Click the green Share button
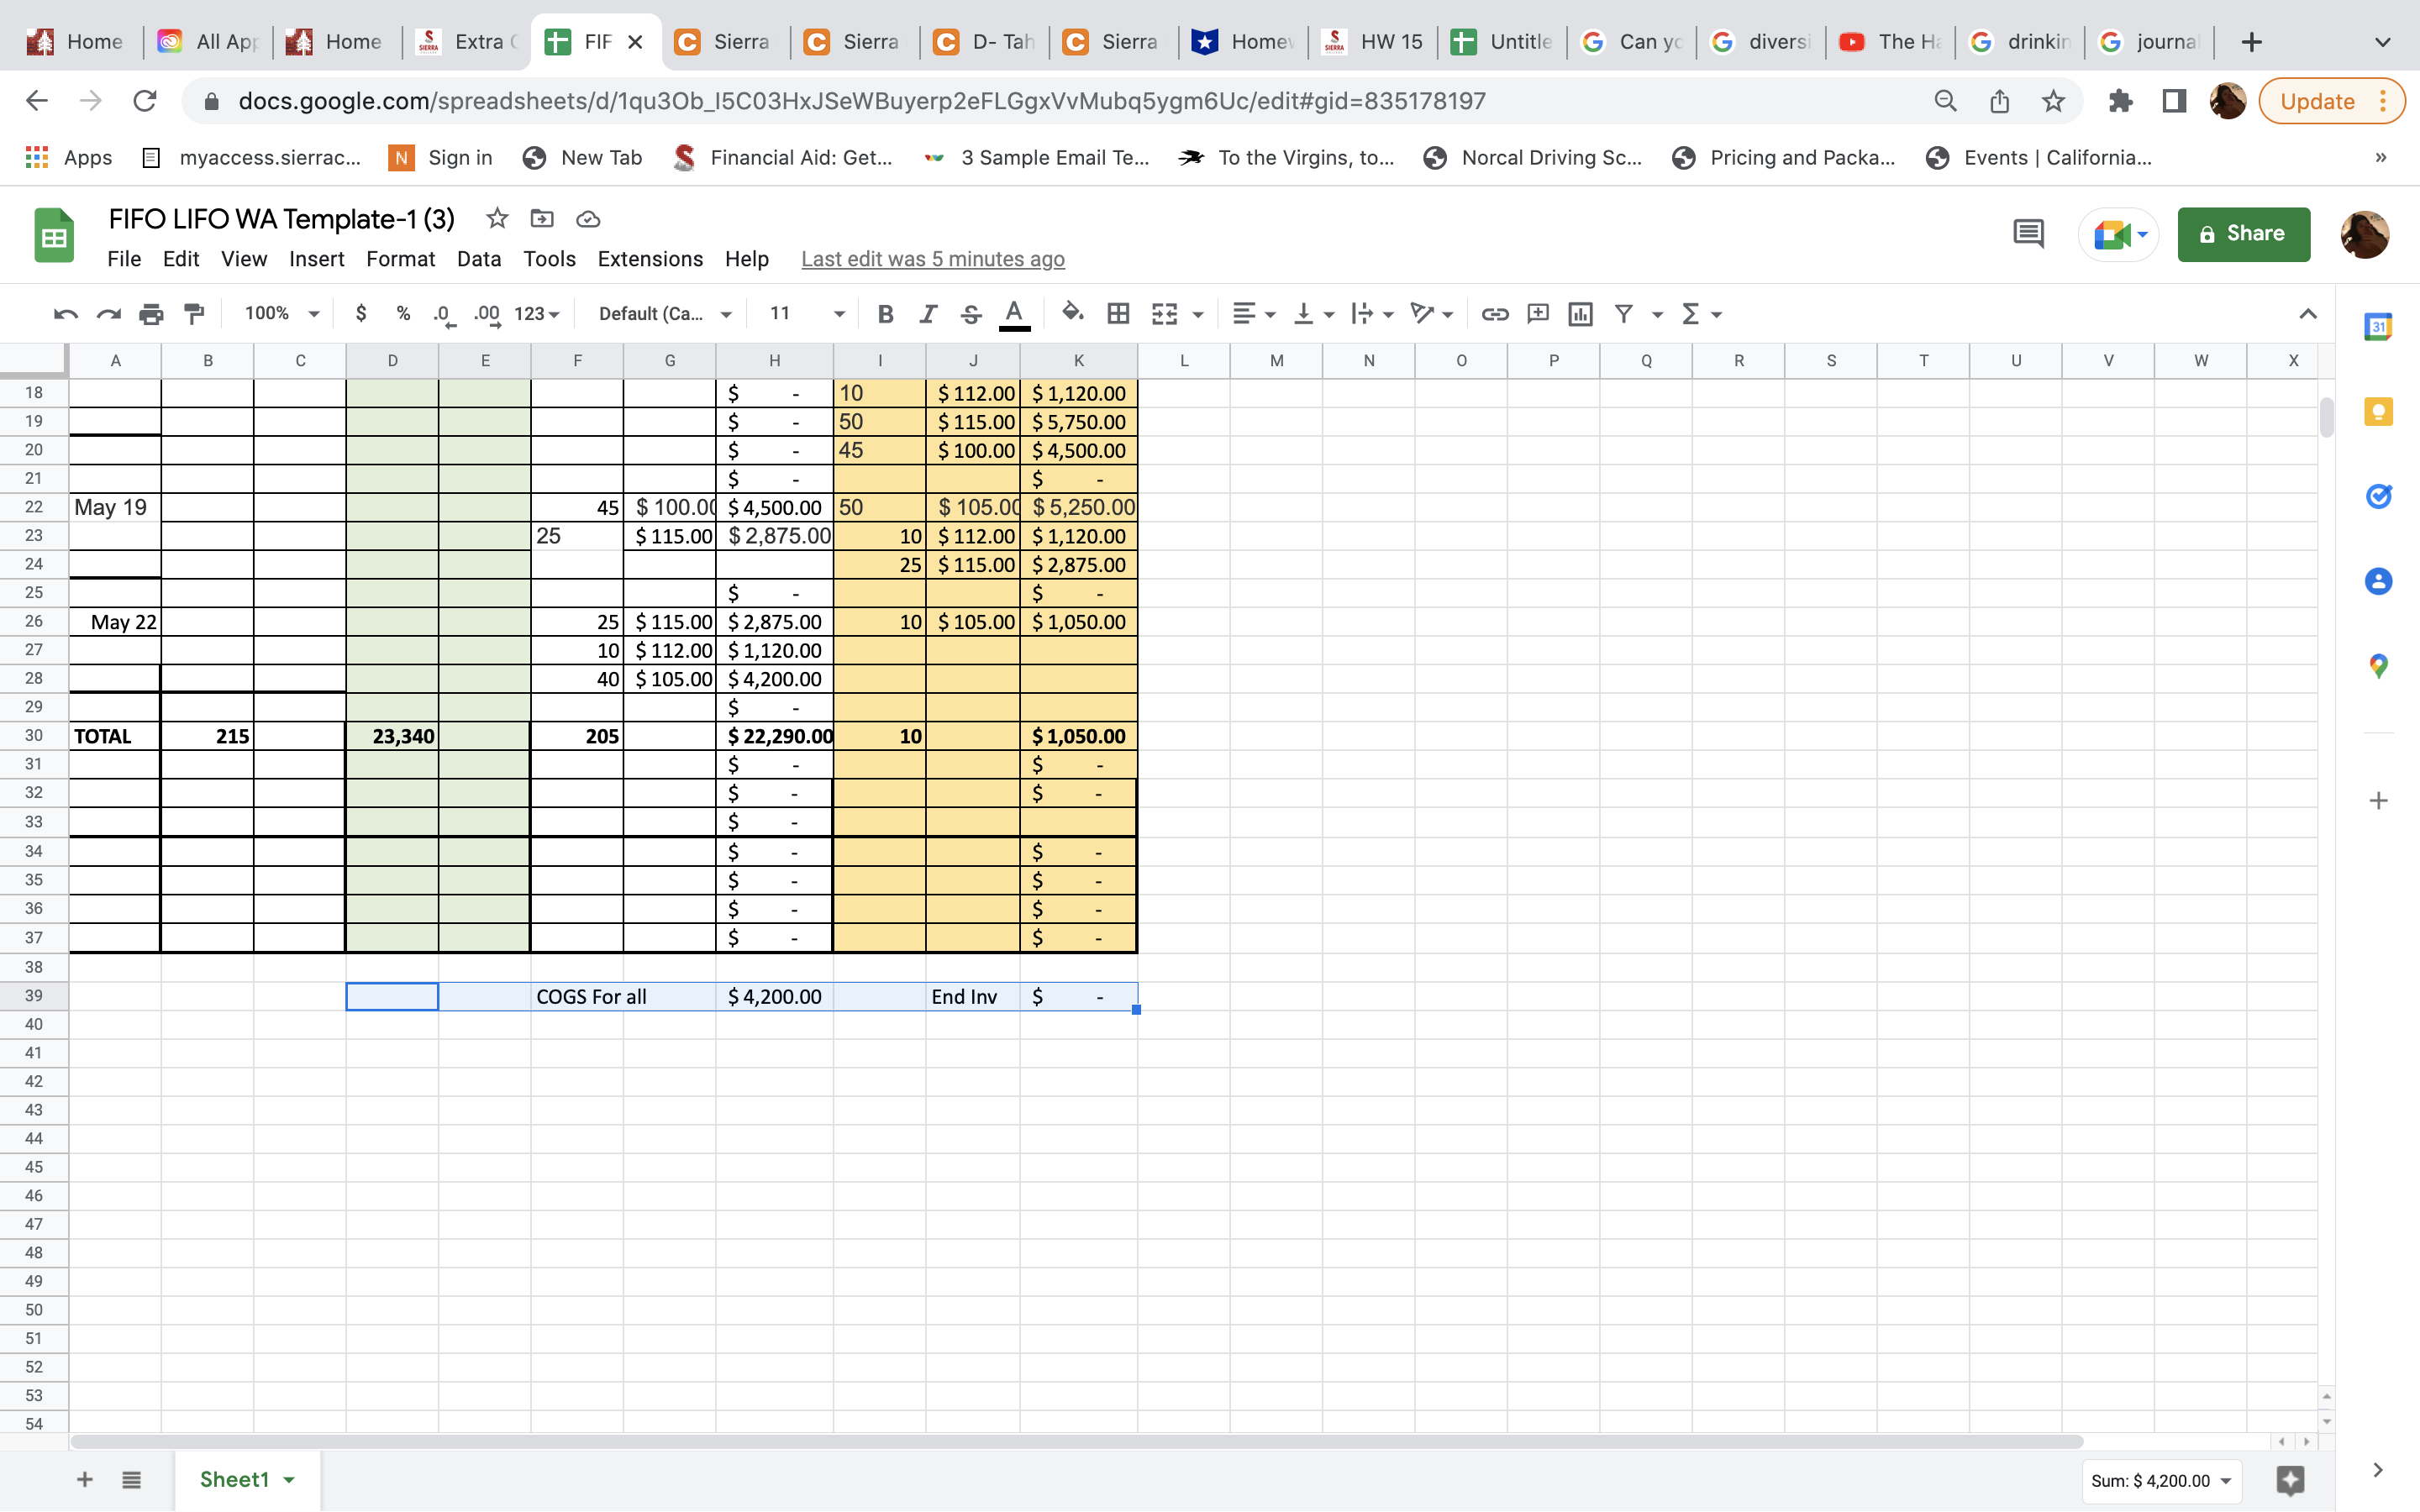2420x1512 pixels. (2243, 234)
